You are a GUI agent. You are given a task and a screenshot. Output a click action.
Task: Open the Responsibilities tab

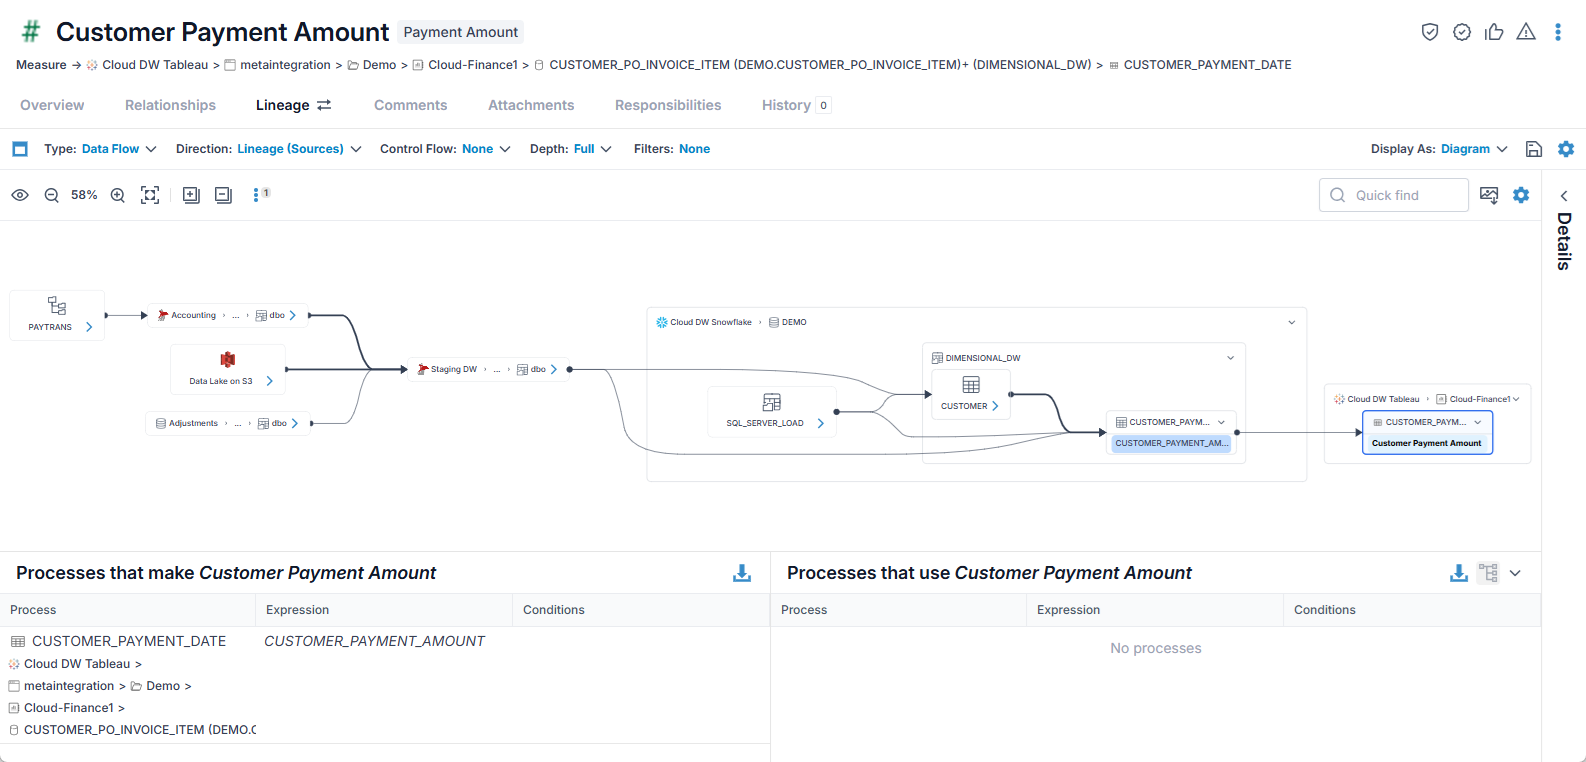click(x=668, y=105)
